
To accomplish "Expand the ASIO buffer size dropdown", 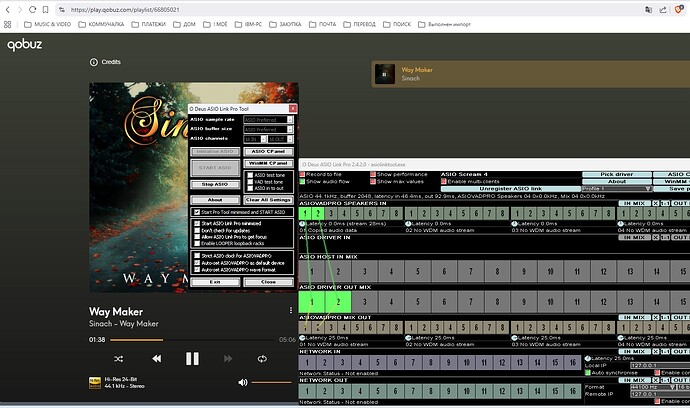I will click(x=268, y=129).
